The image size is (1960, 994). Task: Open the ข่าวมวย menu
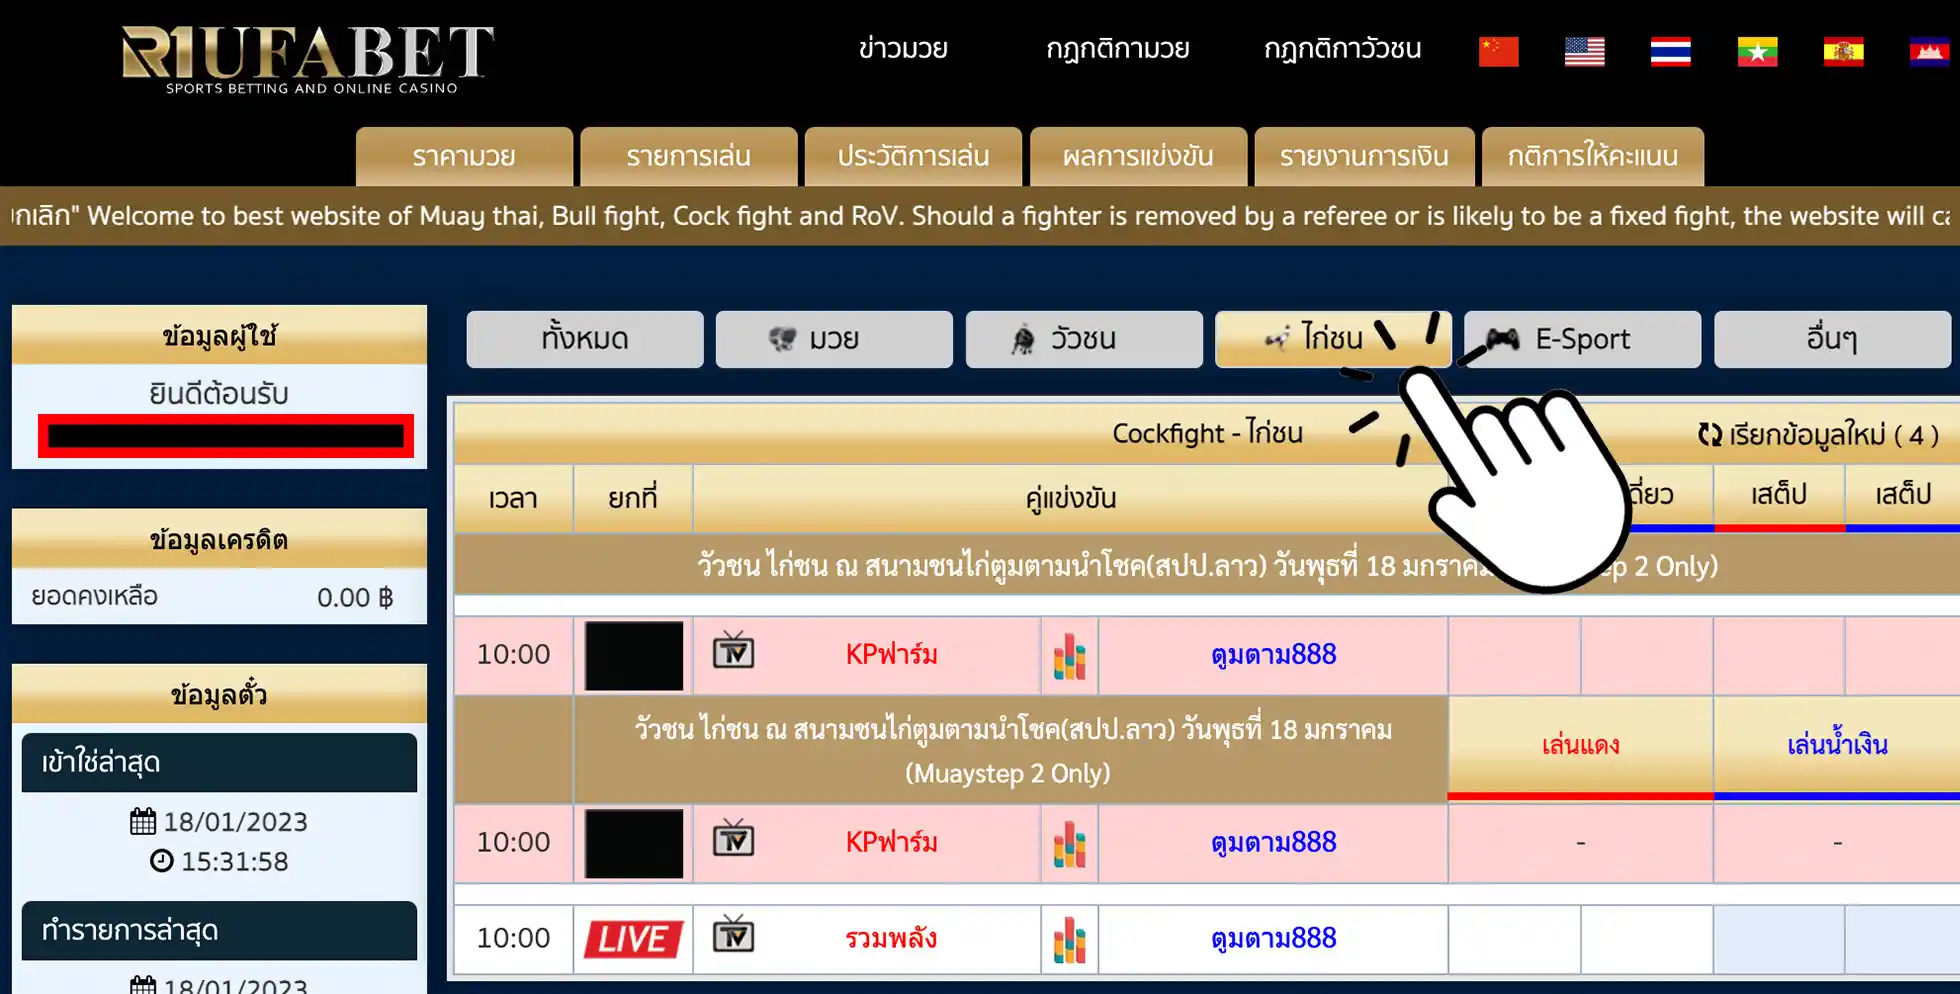click(903, 48)
